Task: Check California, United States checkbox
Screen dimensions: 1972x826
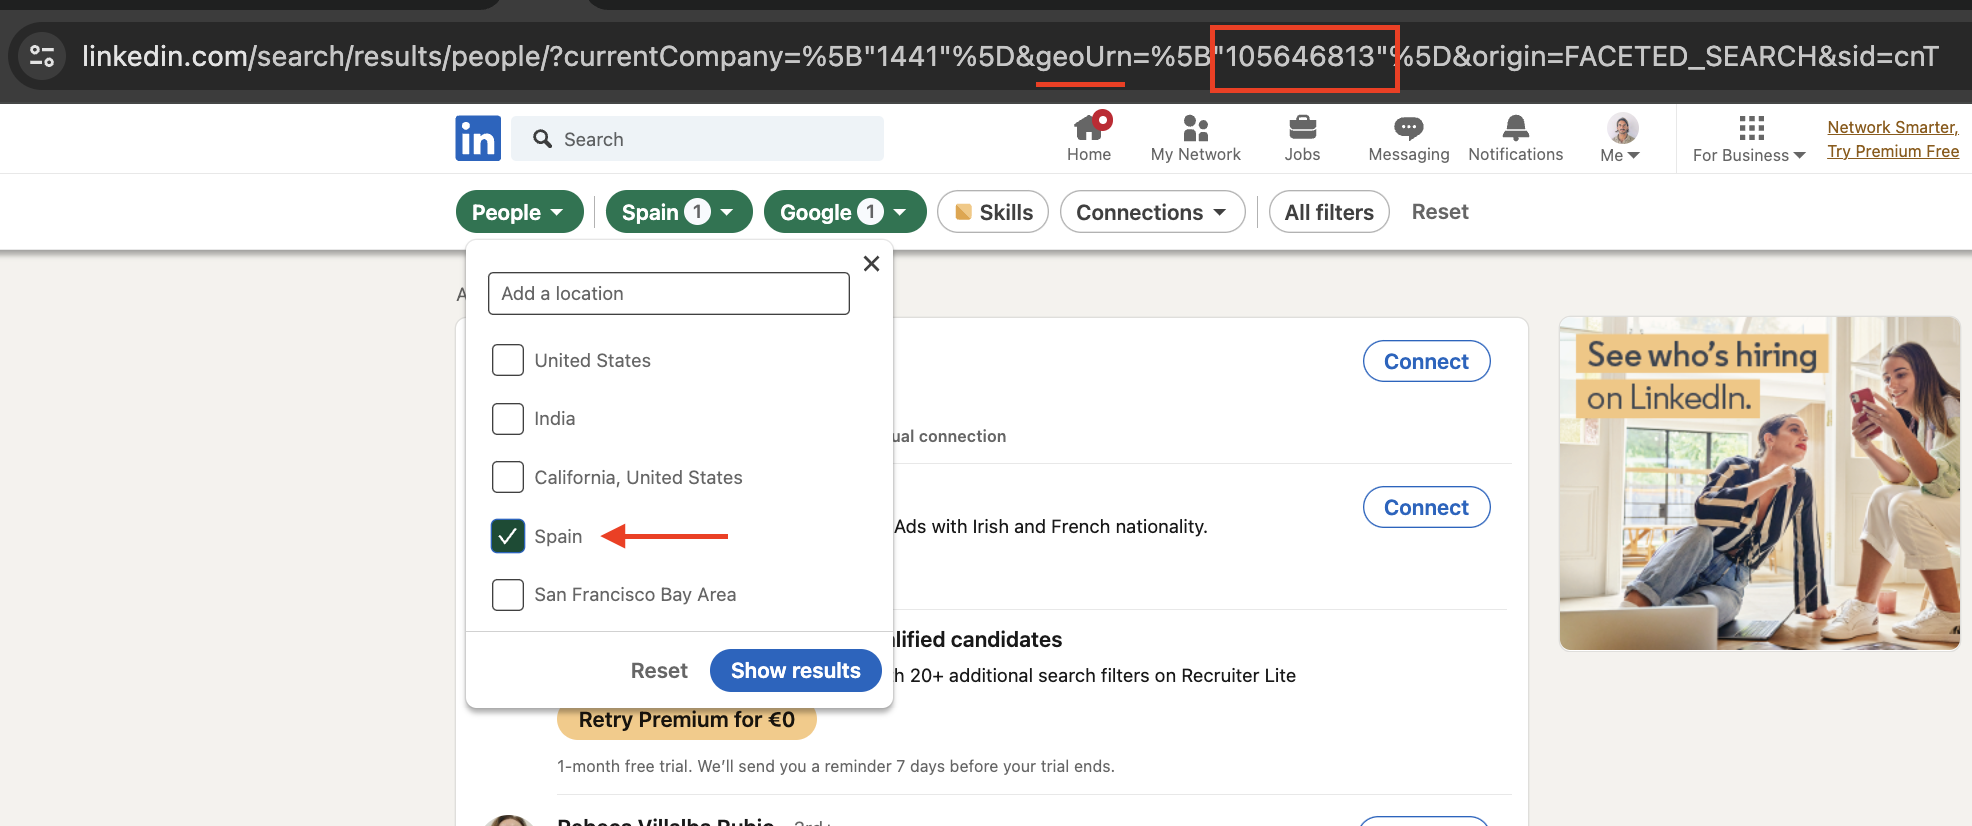Action: point(508,477)
